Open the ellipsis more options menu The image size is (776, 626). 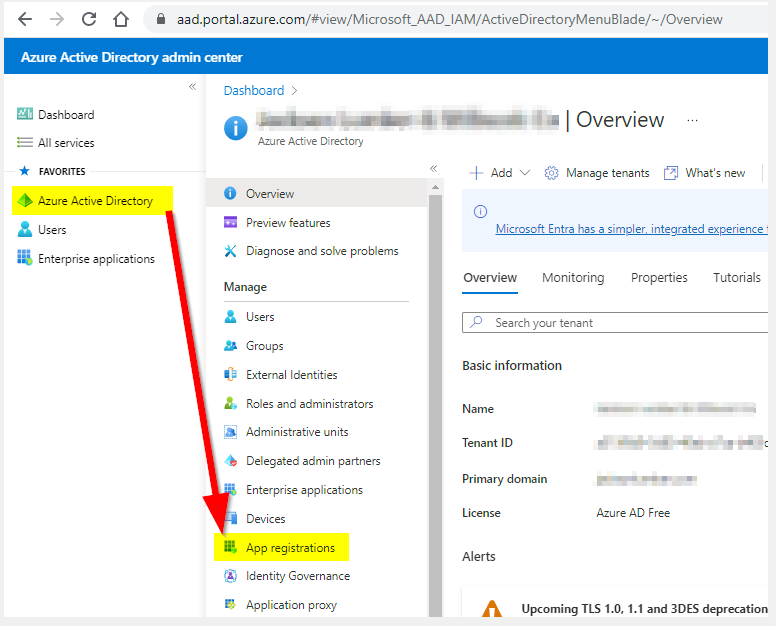click(x=692, y=120)
